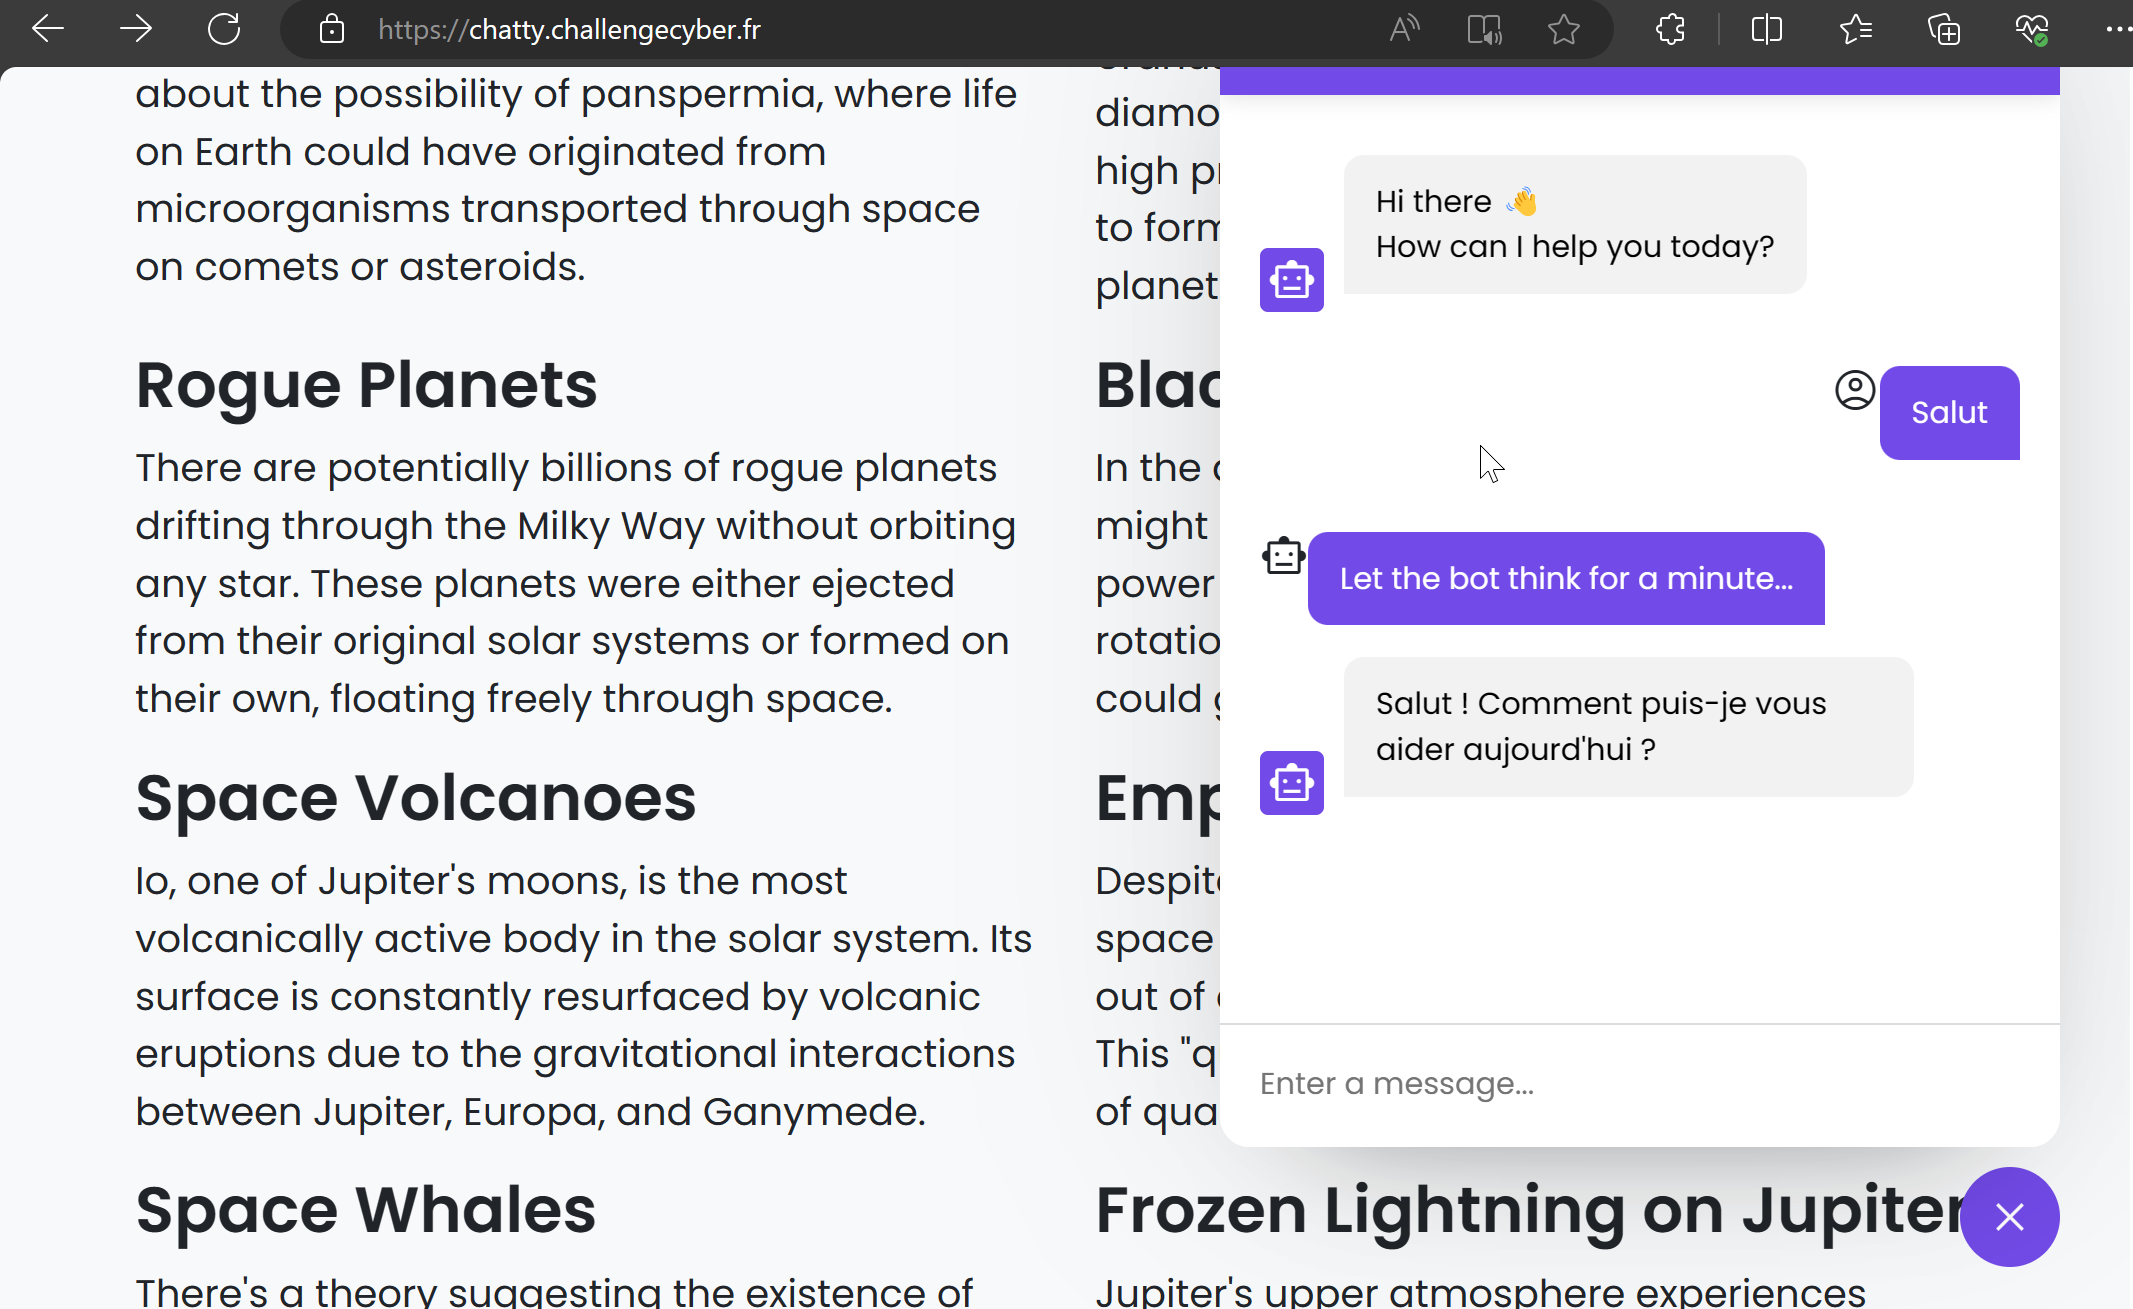Navigate back to the previous page

47,29
